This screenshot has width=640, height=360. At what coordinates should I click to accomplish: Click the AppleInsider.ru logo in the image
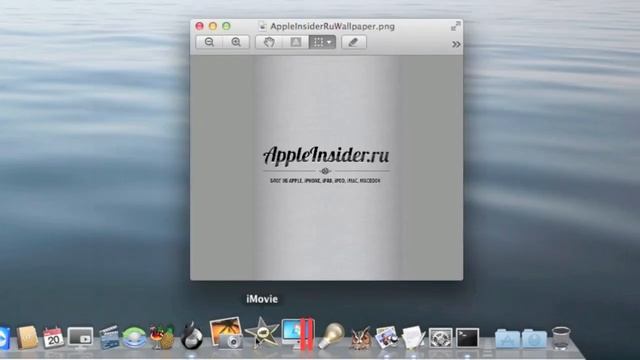coord(326,156)
